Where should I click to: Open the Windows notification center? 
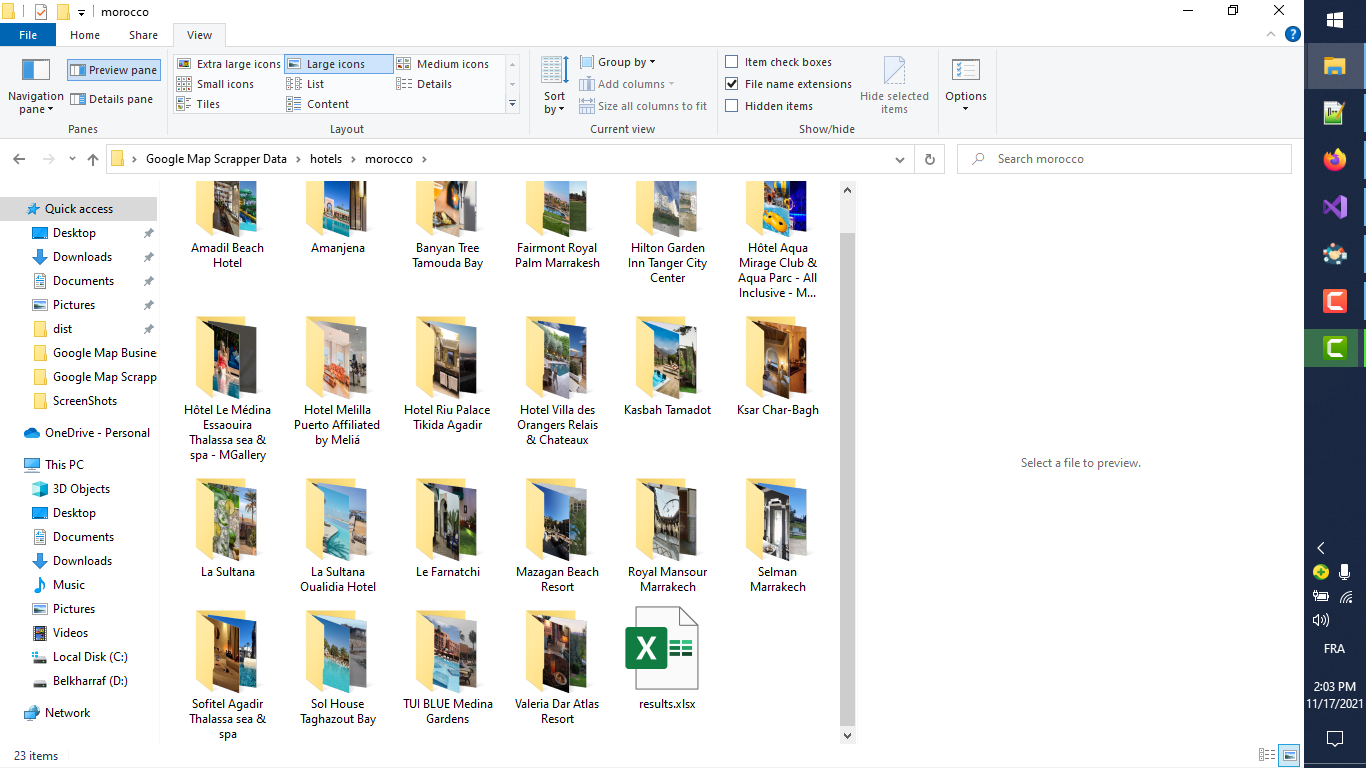point(1335,739)
